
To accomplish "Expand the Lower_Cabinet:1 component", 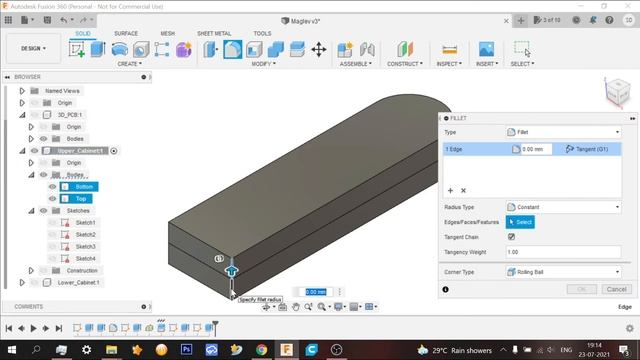I will 22,282.
